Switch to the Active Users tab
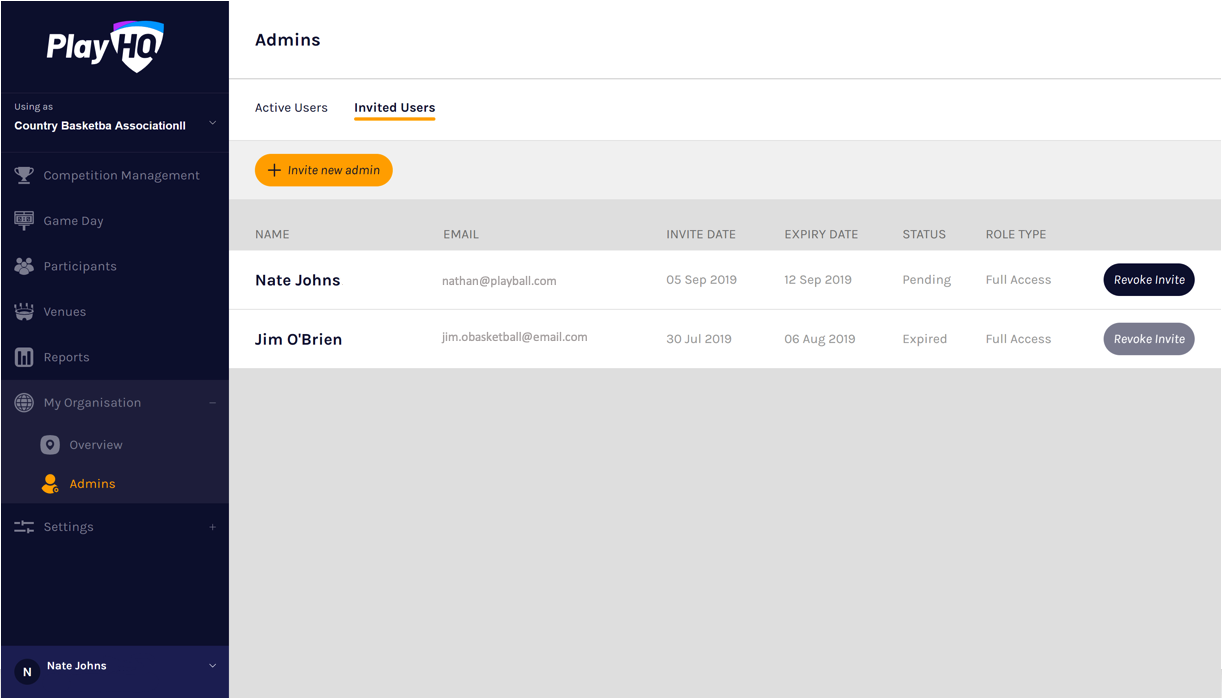Image resolution: width=1222 pixels, height=698 pixels. [291, 108]
